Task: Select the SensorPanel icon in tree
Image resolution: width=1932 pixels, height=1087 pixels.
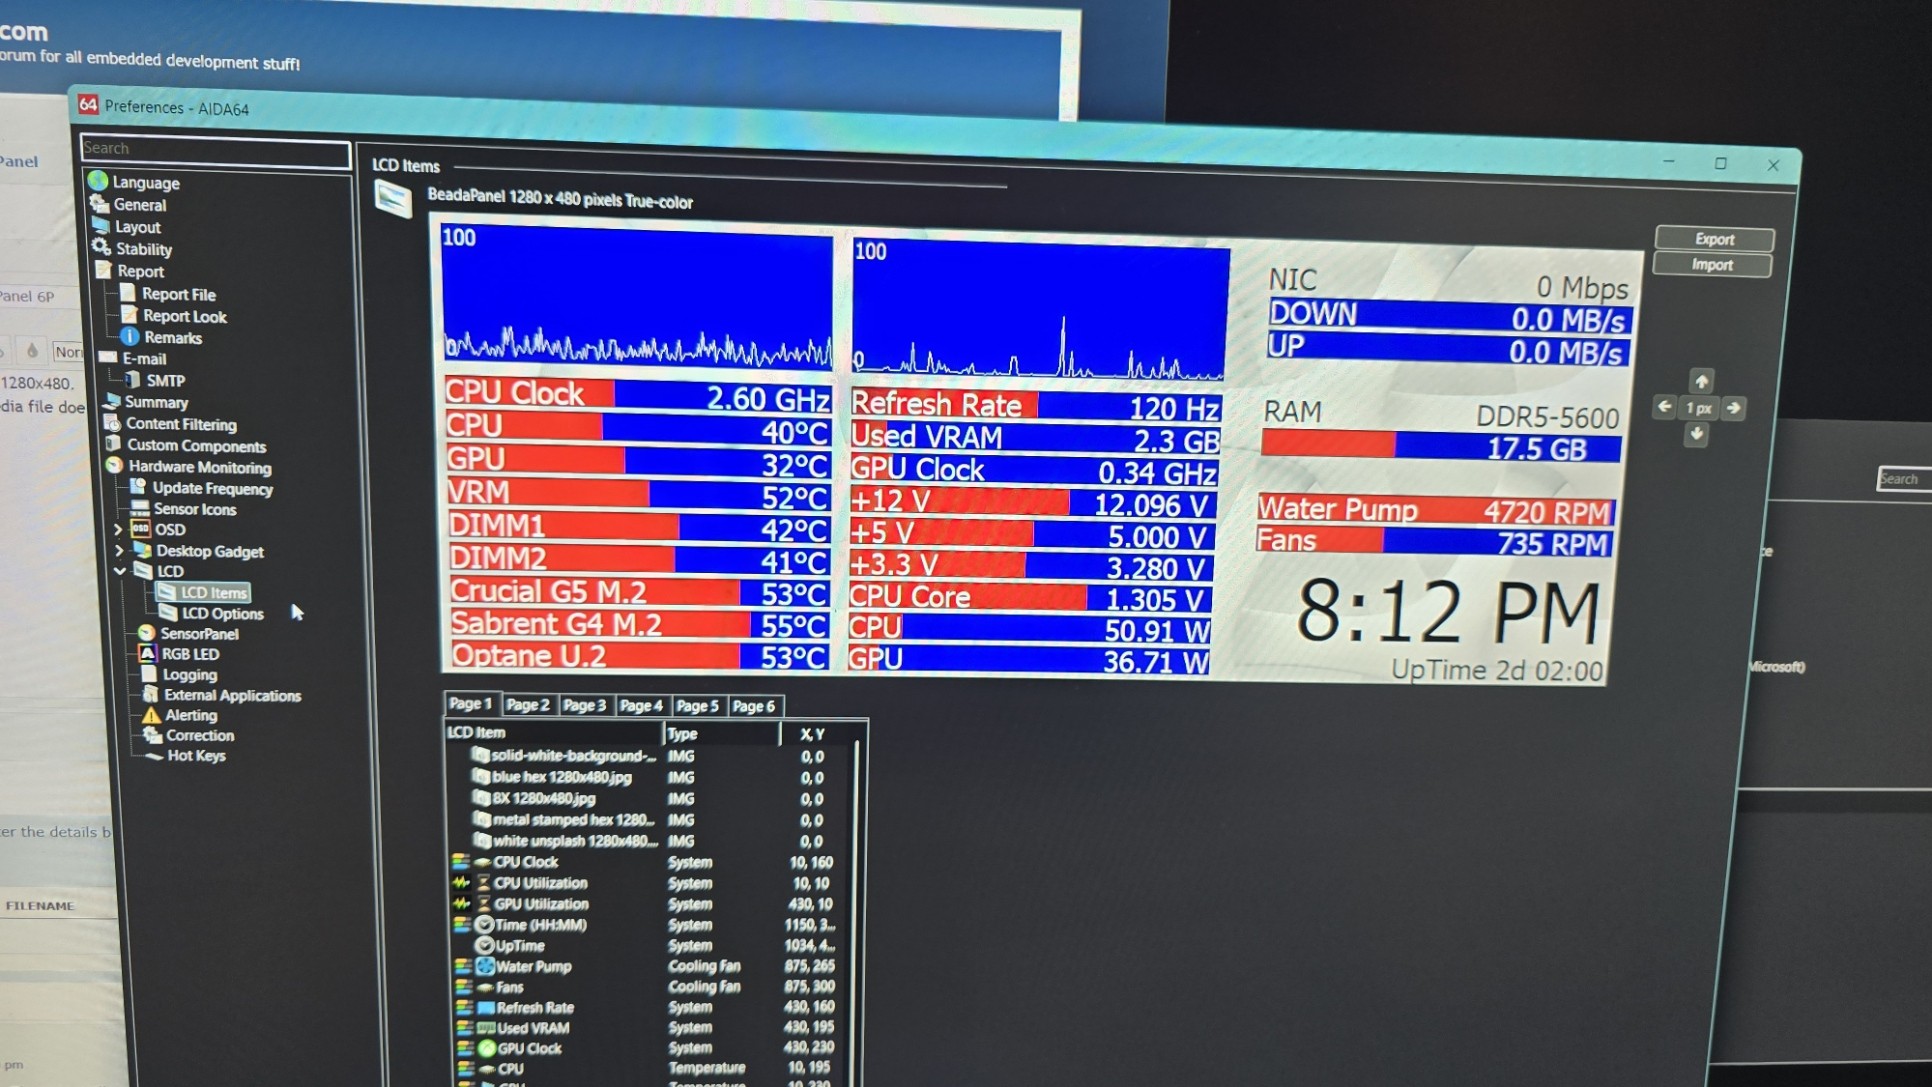Action: tap(147, 633)
